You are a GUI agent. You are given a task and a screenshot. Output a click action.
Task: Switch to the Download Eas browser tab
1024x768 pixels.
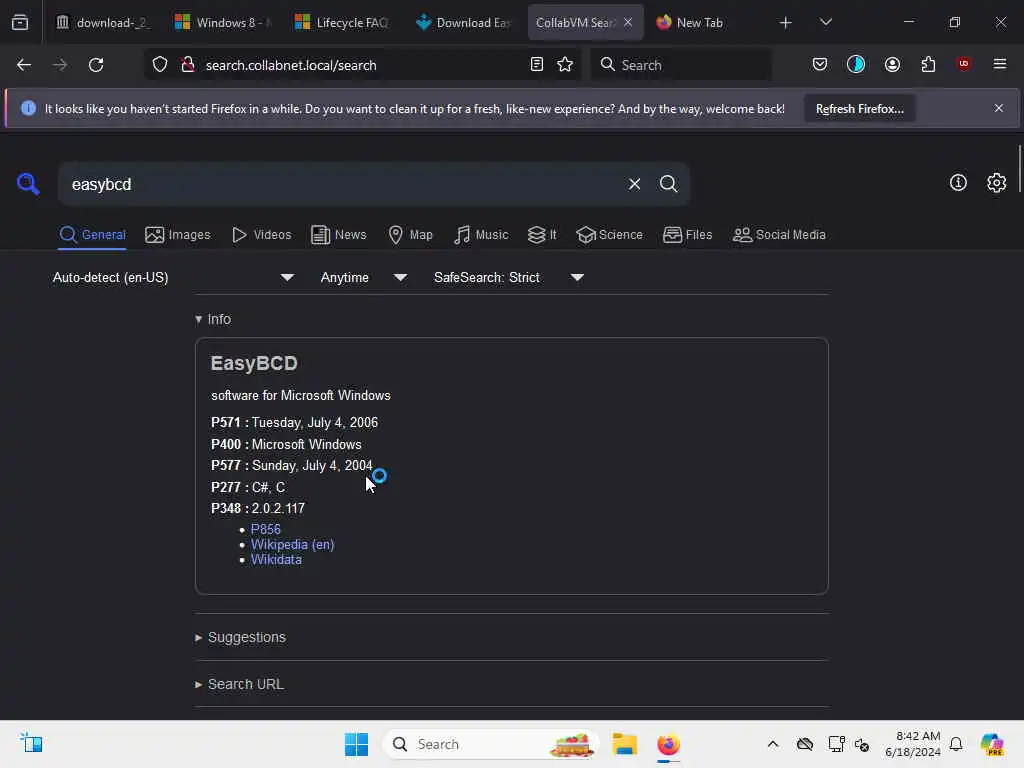(464, 23)
